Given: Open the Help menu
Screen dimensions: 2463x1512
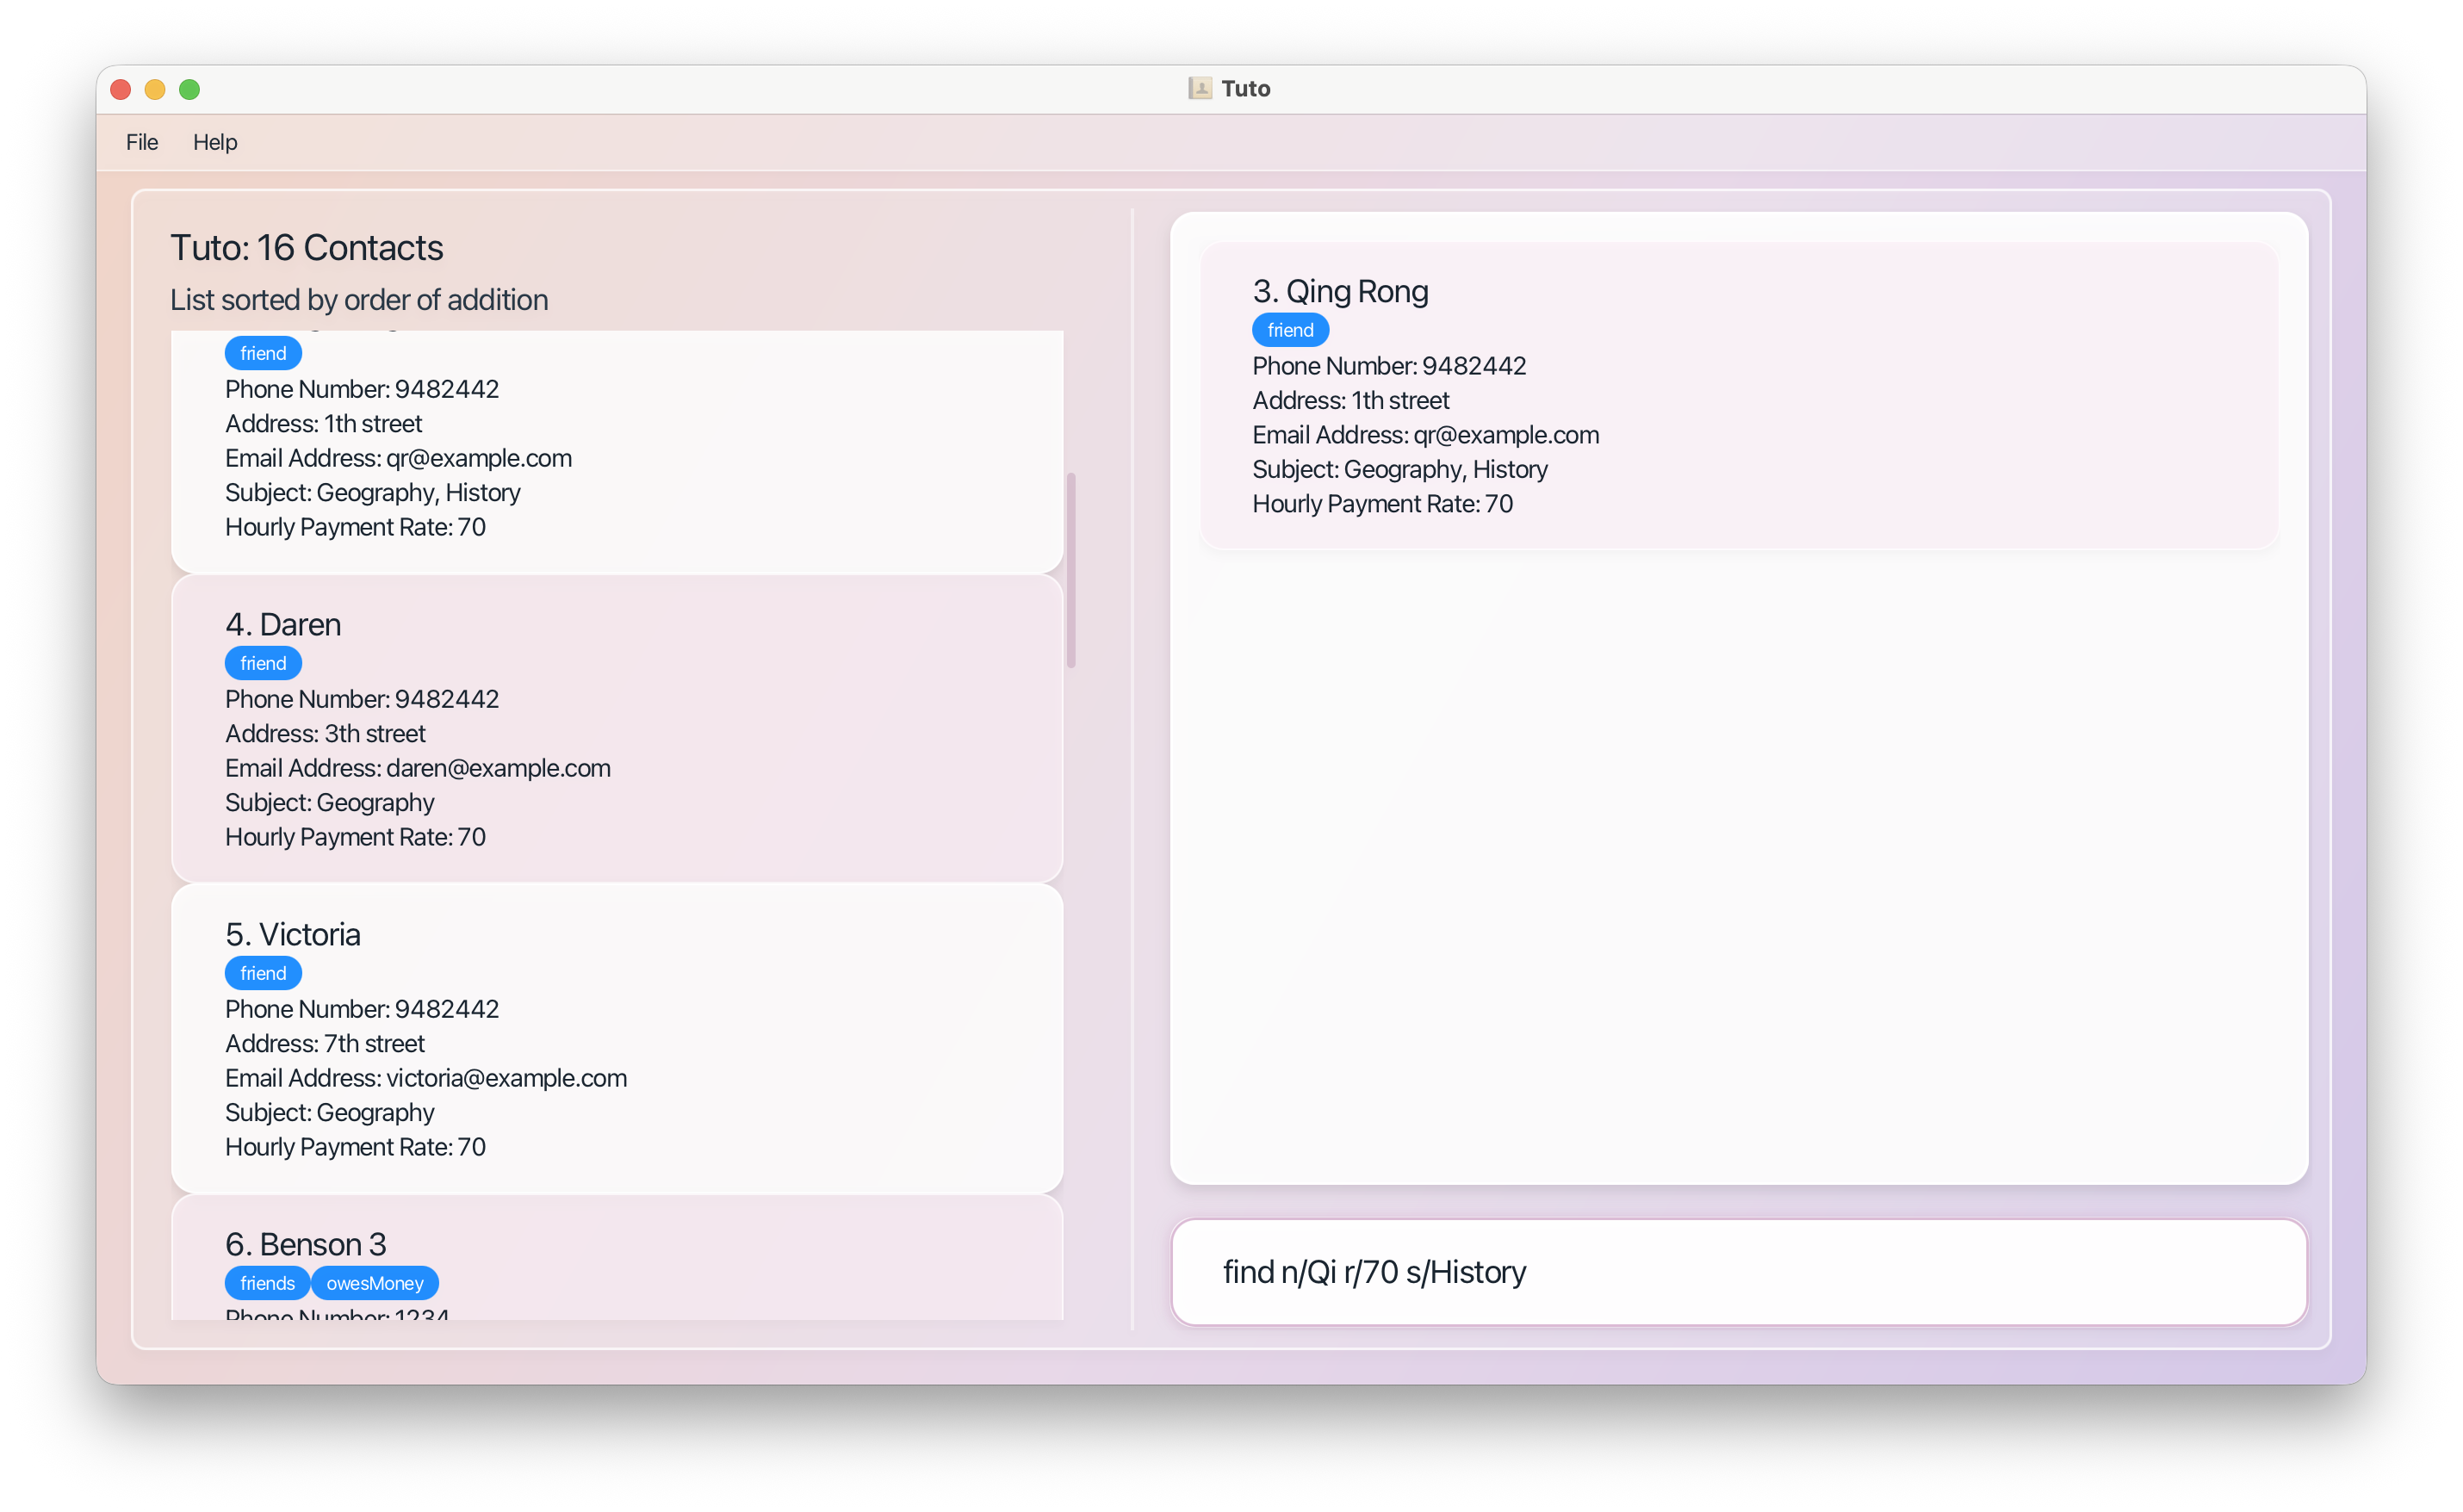Looking at the screenshot, I should coord(215,142).
